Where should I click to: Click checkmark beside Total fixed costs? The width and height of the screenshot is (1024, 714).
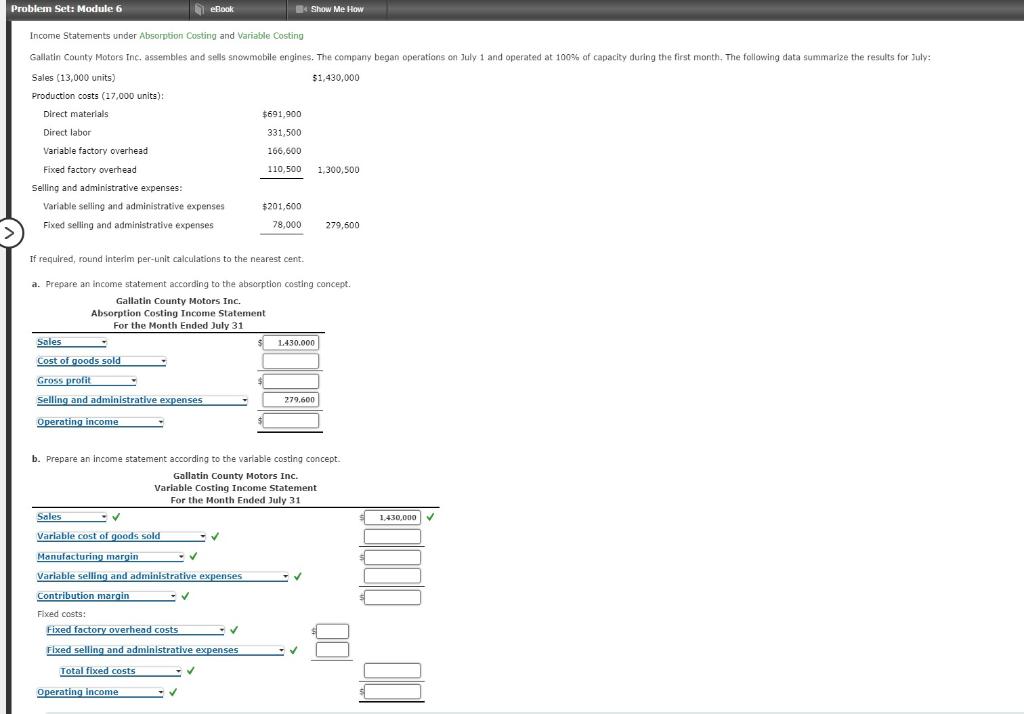pos(191,671)
